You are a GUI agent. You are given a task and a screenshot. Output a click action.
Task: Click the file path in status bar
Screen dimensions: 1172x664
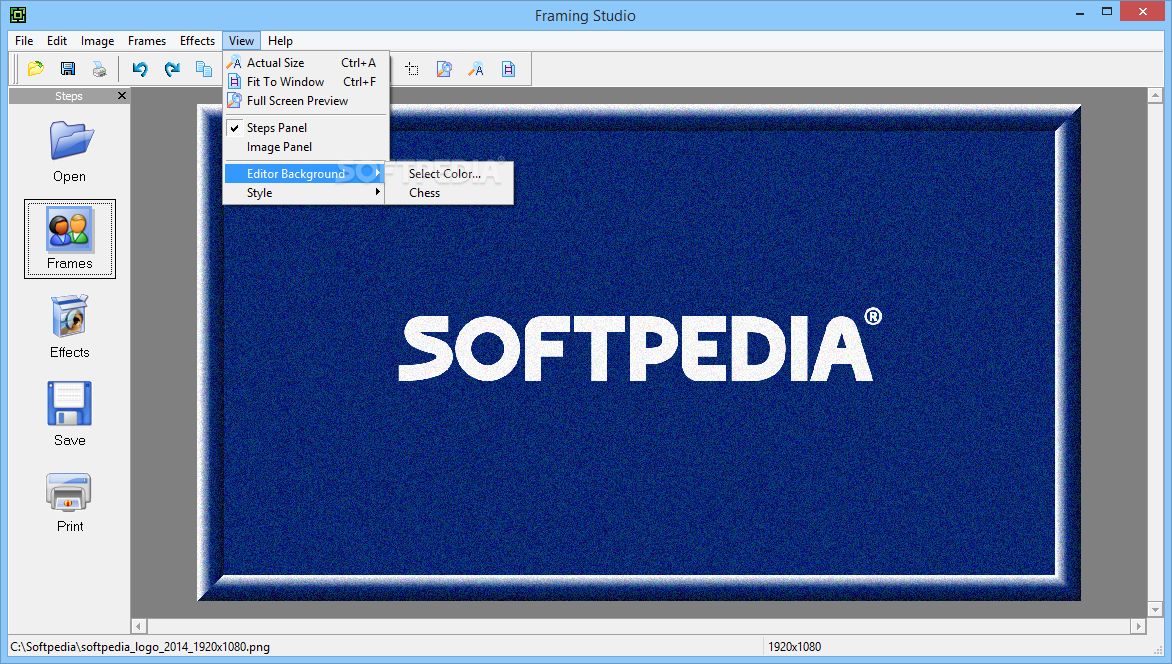pos(140,647)
